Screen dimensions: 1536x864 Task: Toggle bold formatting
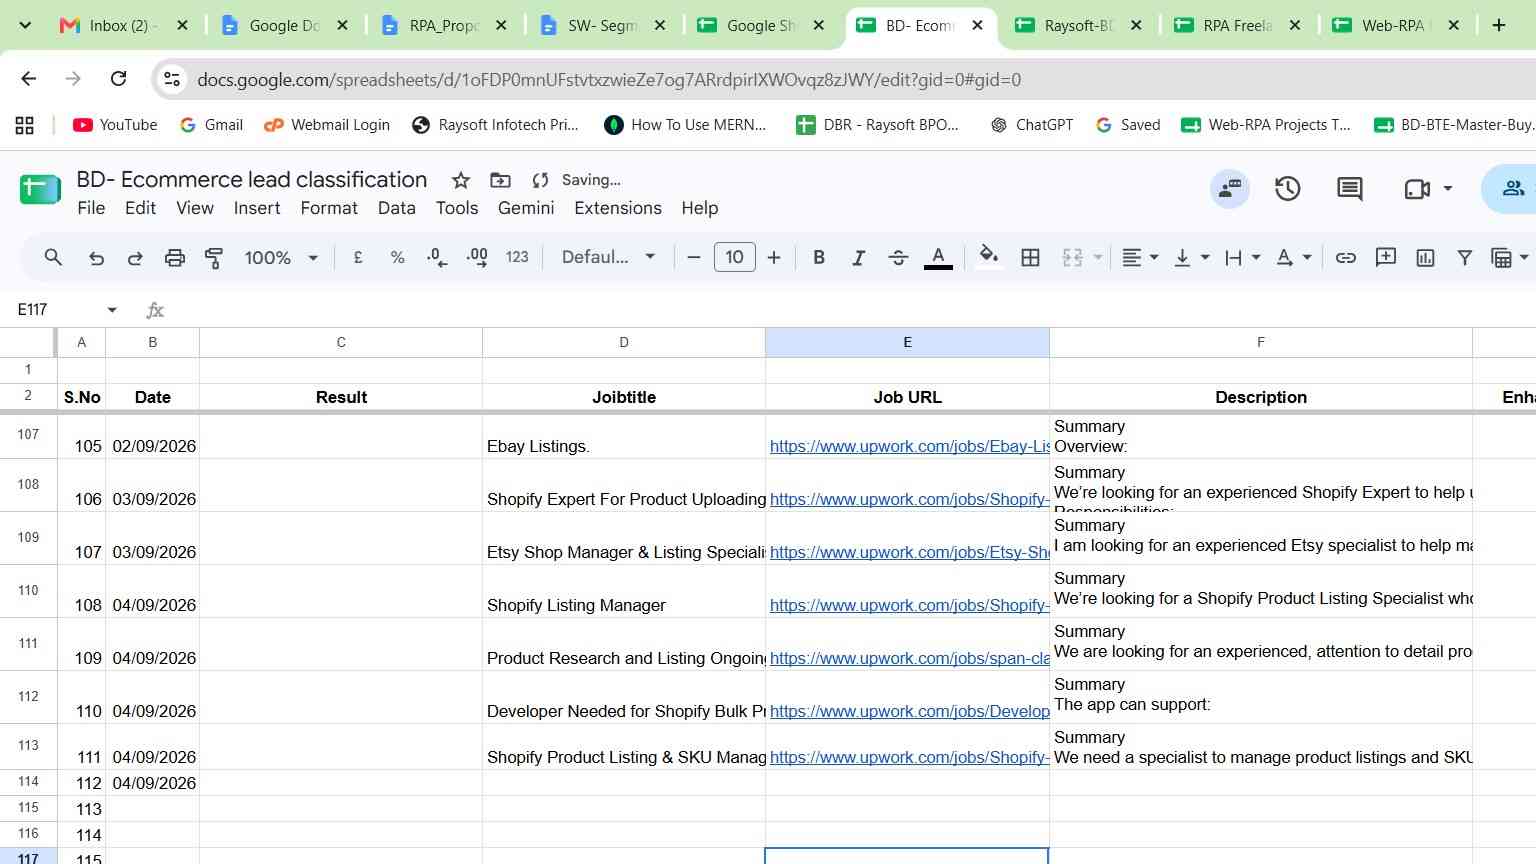tap(819, 258)
